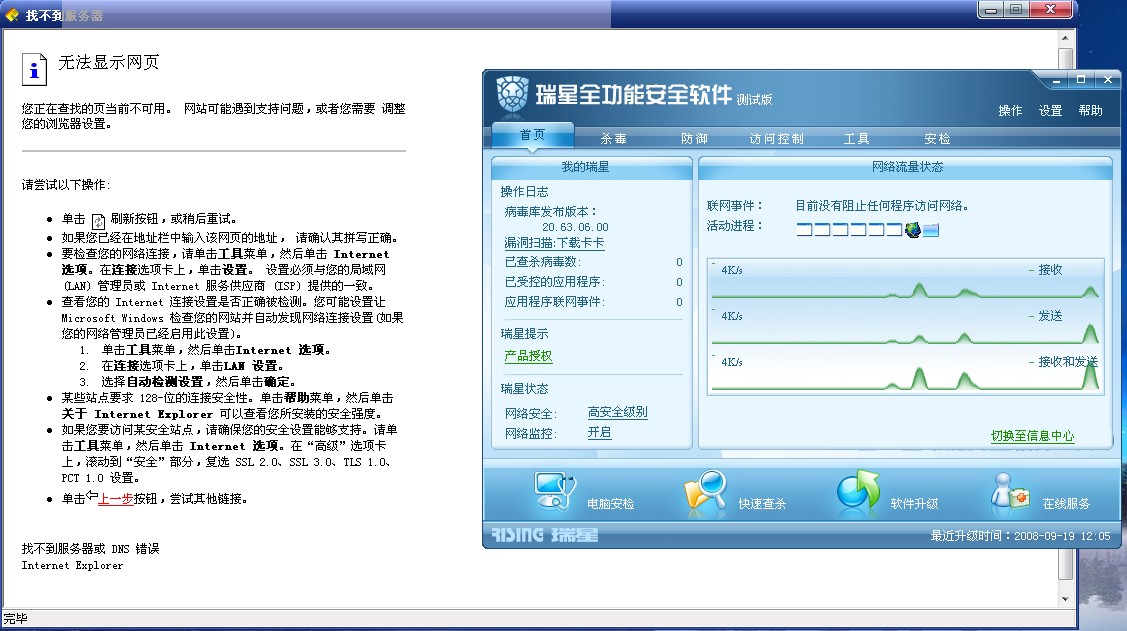
Task: Click 已受控的应用程序 row text
Action: tap(555, 282)
